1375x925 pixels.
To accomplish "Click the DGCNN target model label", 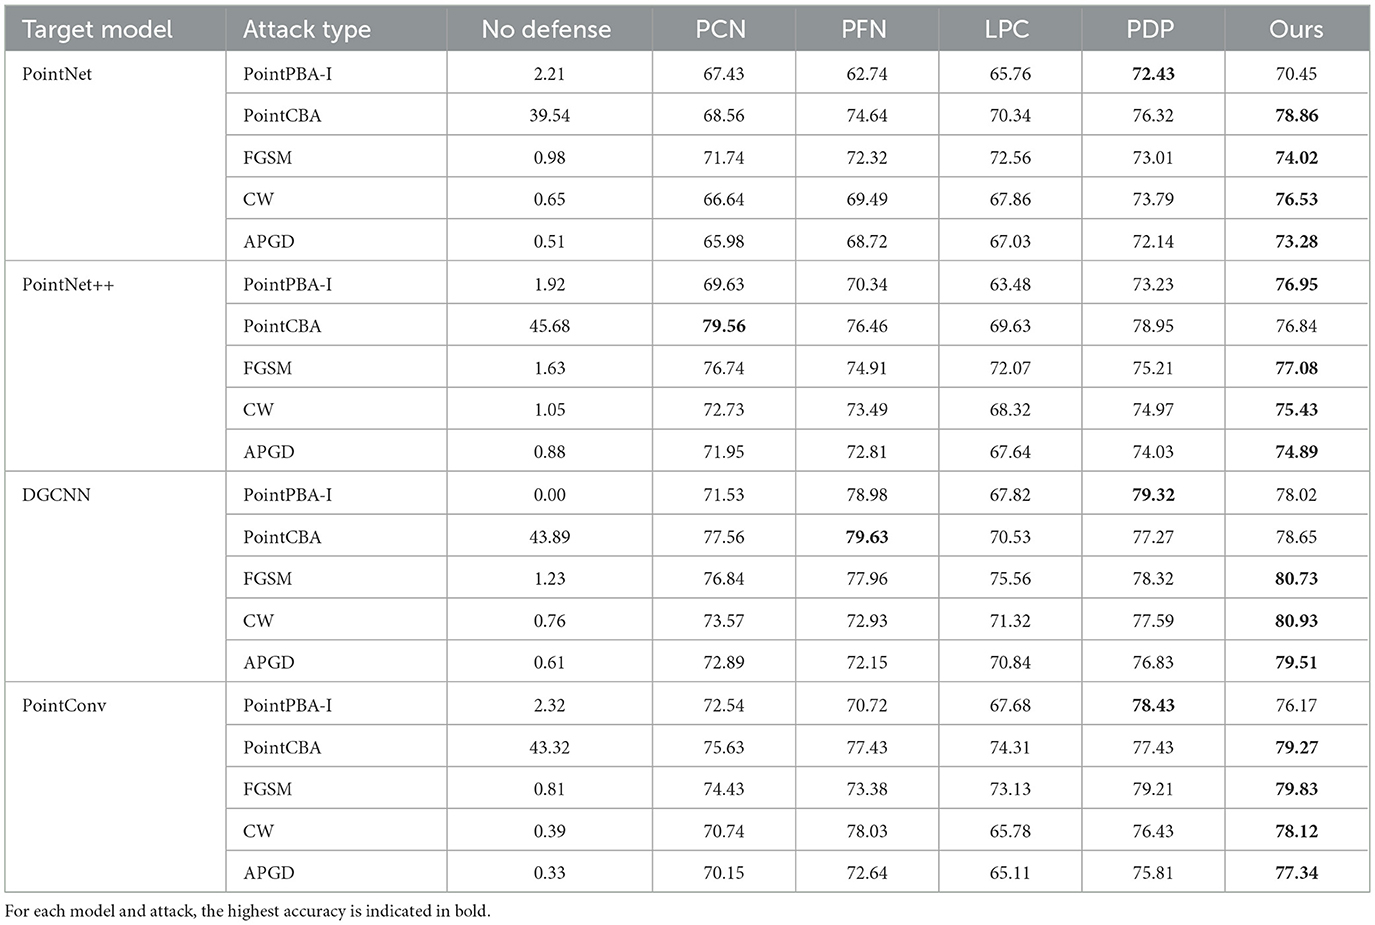I will coord(56,495).
